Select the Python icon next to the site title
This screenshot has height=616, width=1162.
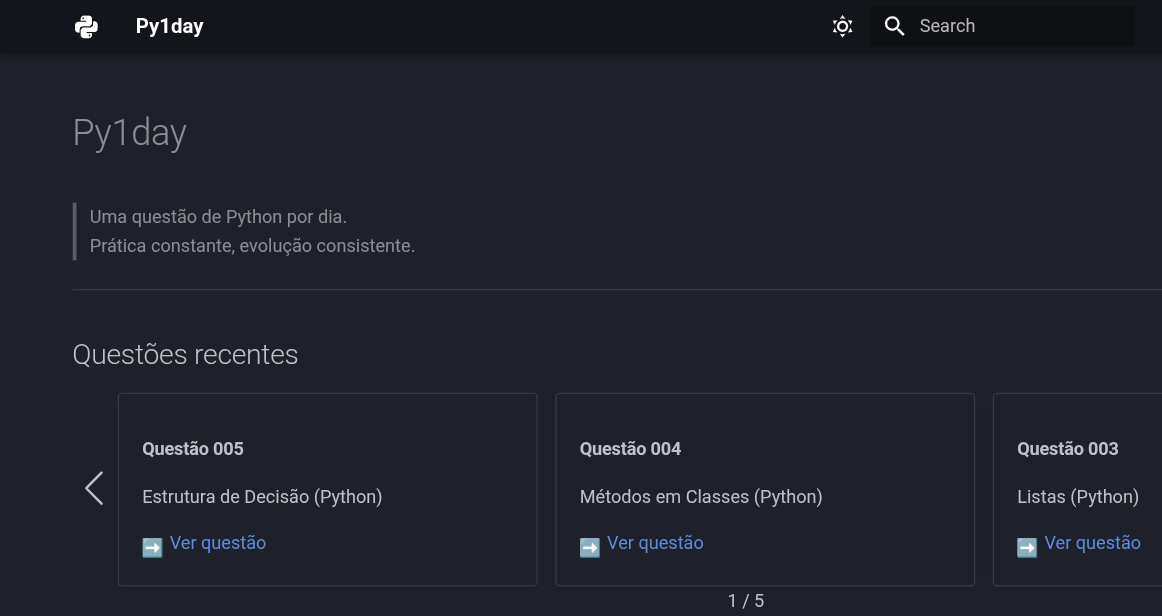pos(86,26)
